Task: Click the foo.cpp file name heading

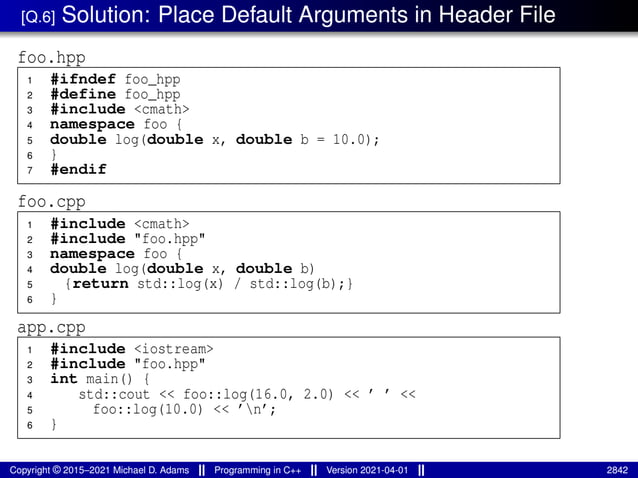Action: 52,201
